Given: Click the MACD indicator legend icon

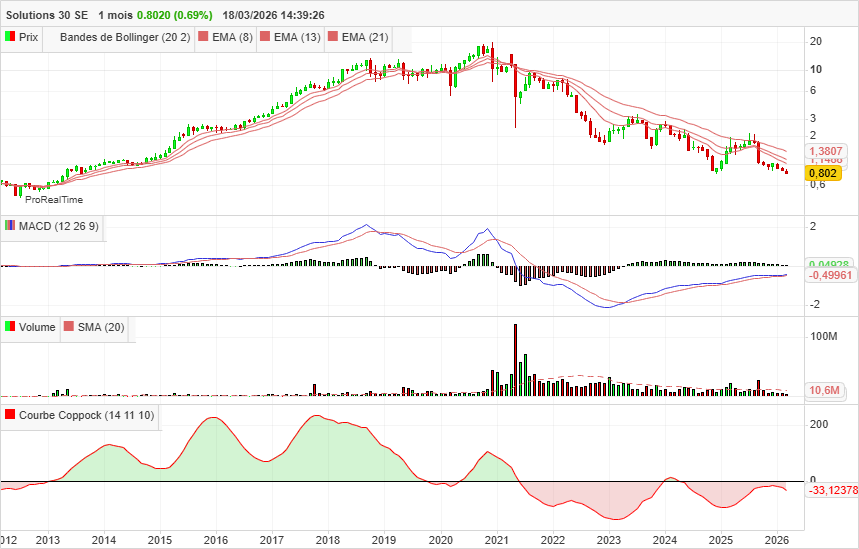Looking at the screenshot, I should click(10, 225).
